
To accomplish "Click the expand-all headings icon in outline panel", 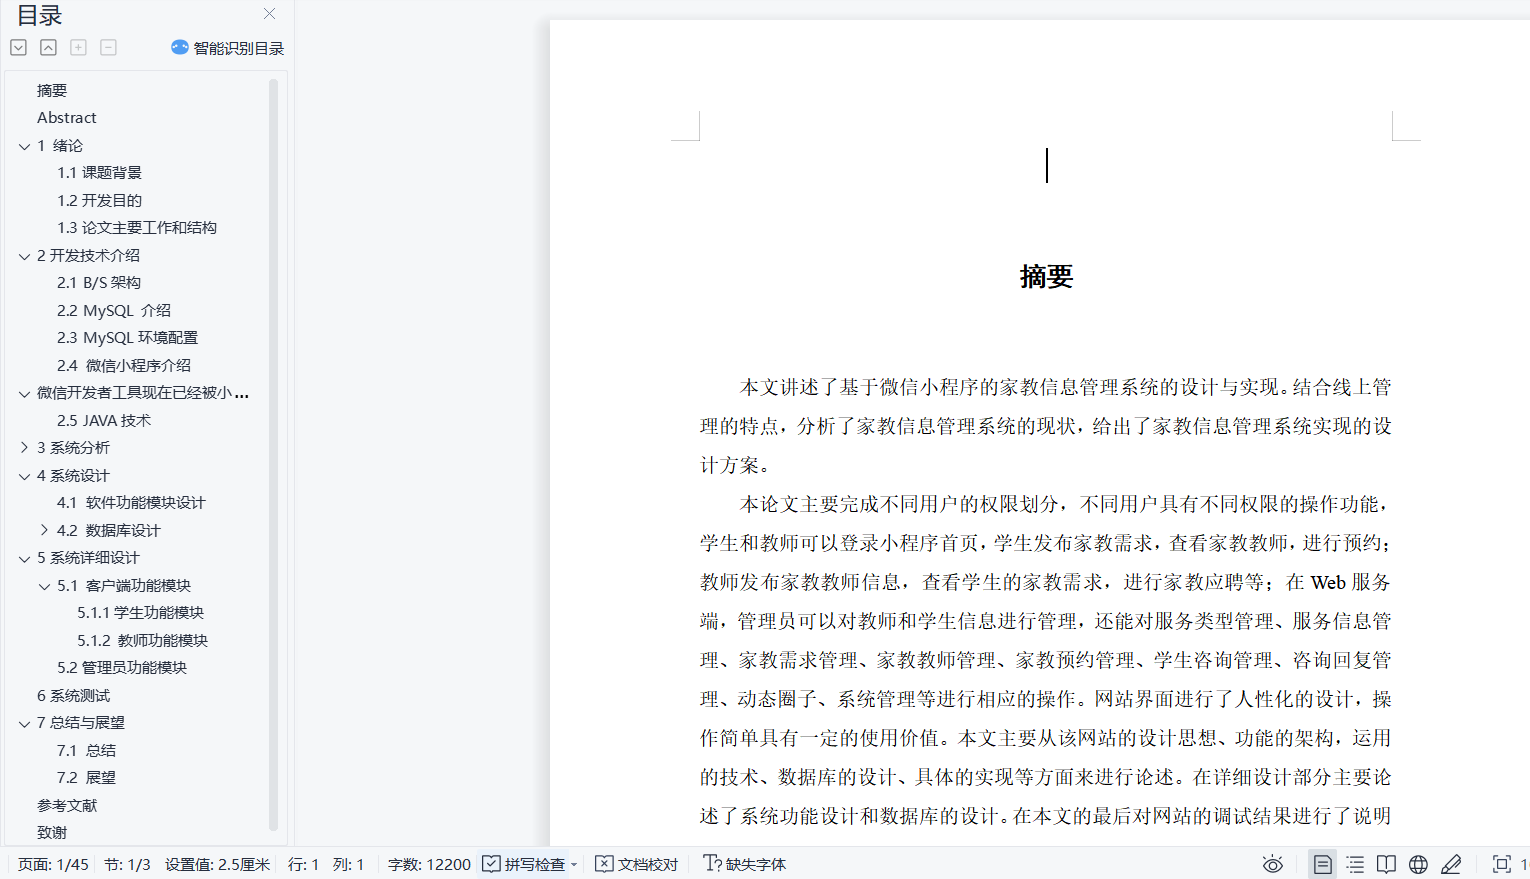I will coord(18,48).
